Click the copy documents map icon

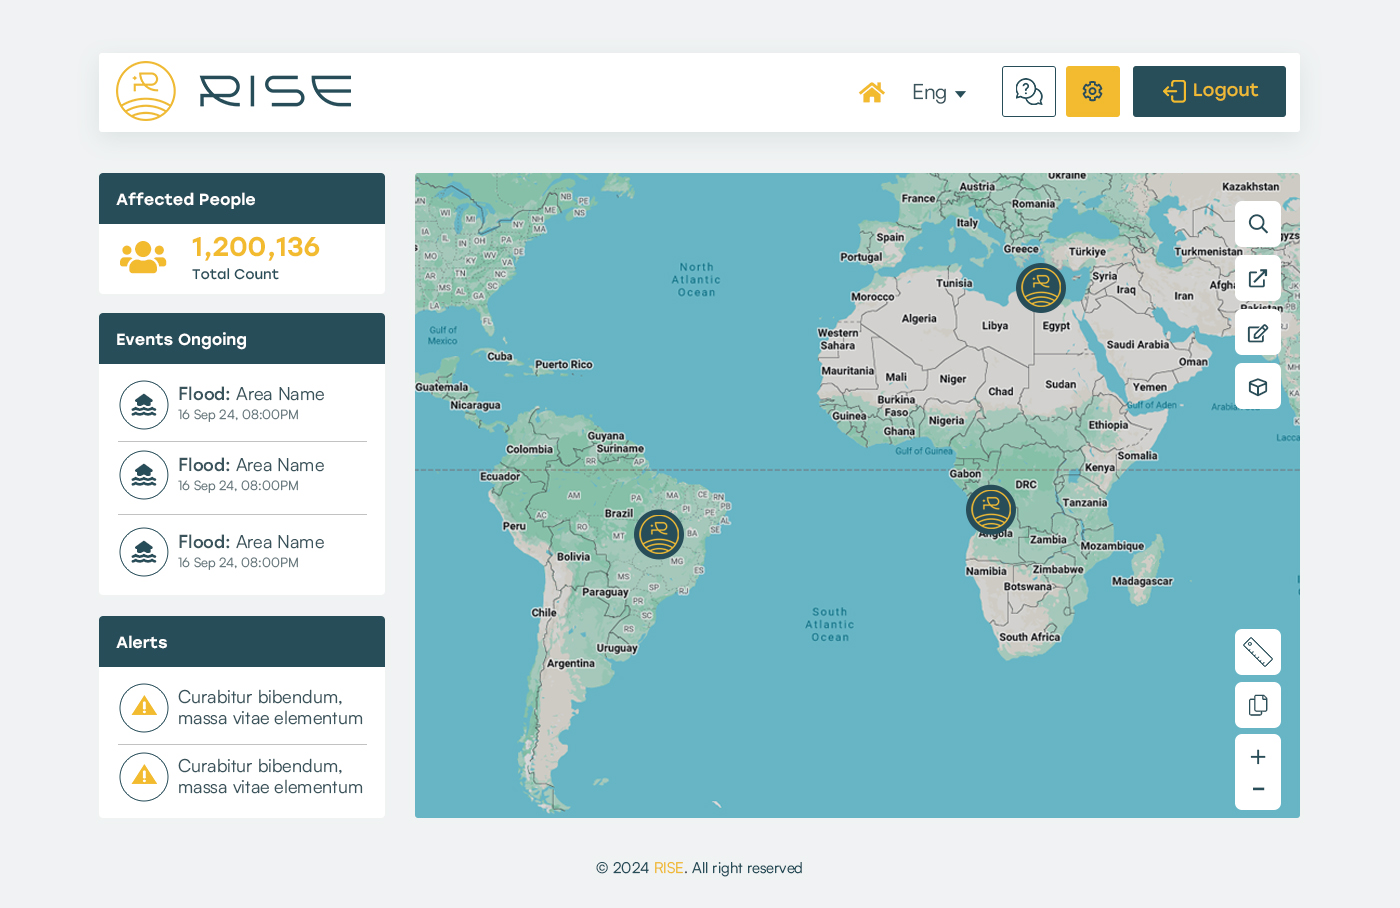[1257, 705]
